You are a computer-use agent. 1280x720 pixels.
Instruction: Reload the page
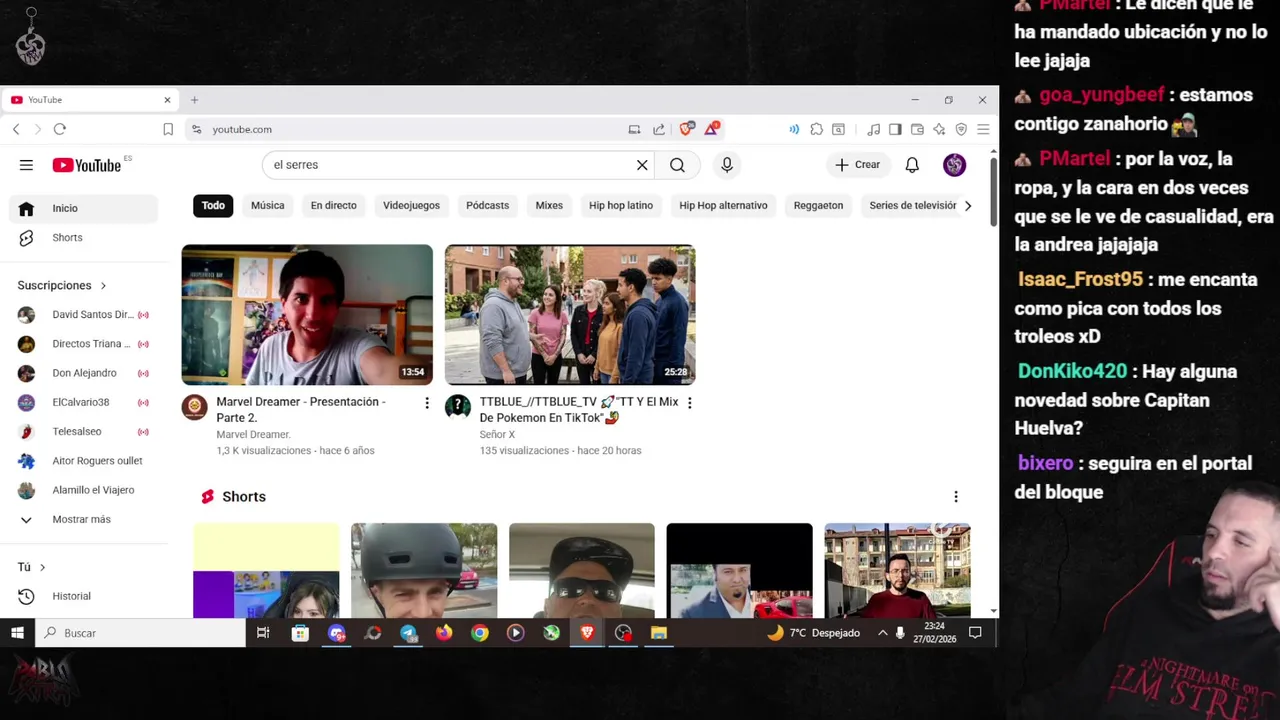60,129
